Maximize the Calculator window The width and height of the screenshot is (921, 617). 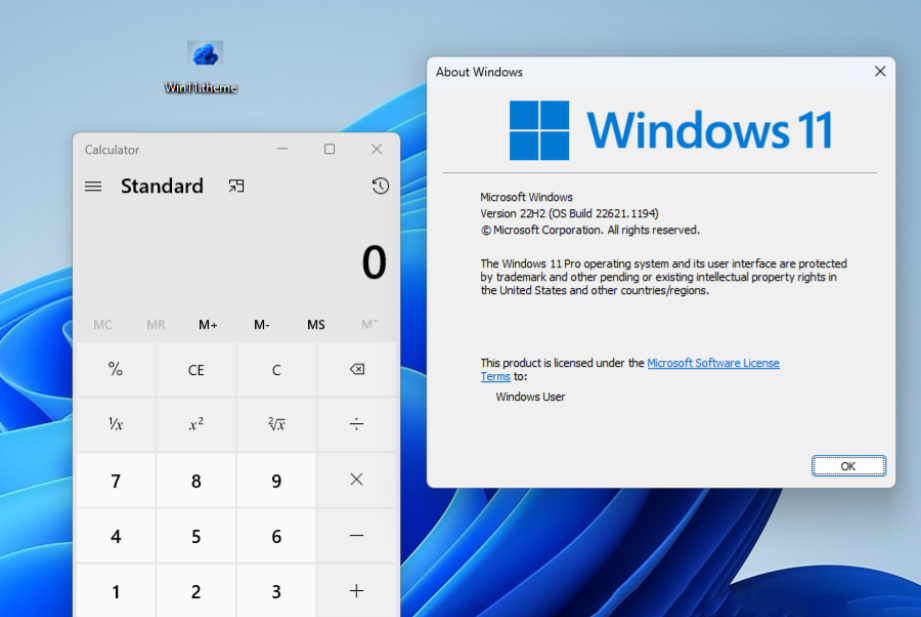pos(330,149)
